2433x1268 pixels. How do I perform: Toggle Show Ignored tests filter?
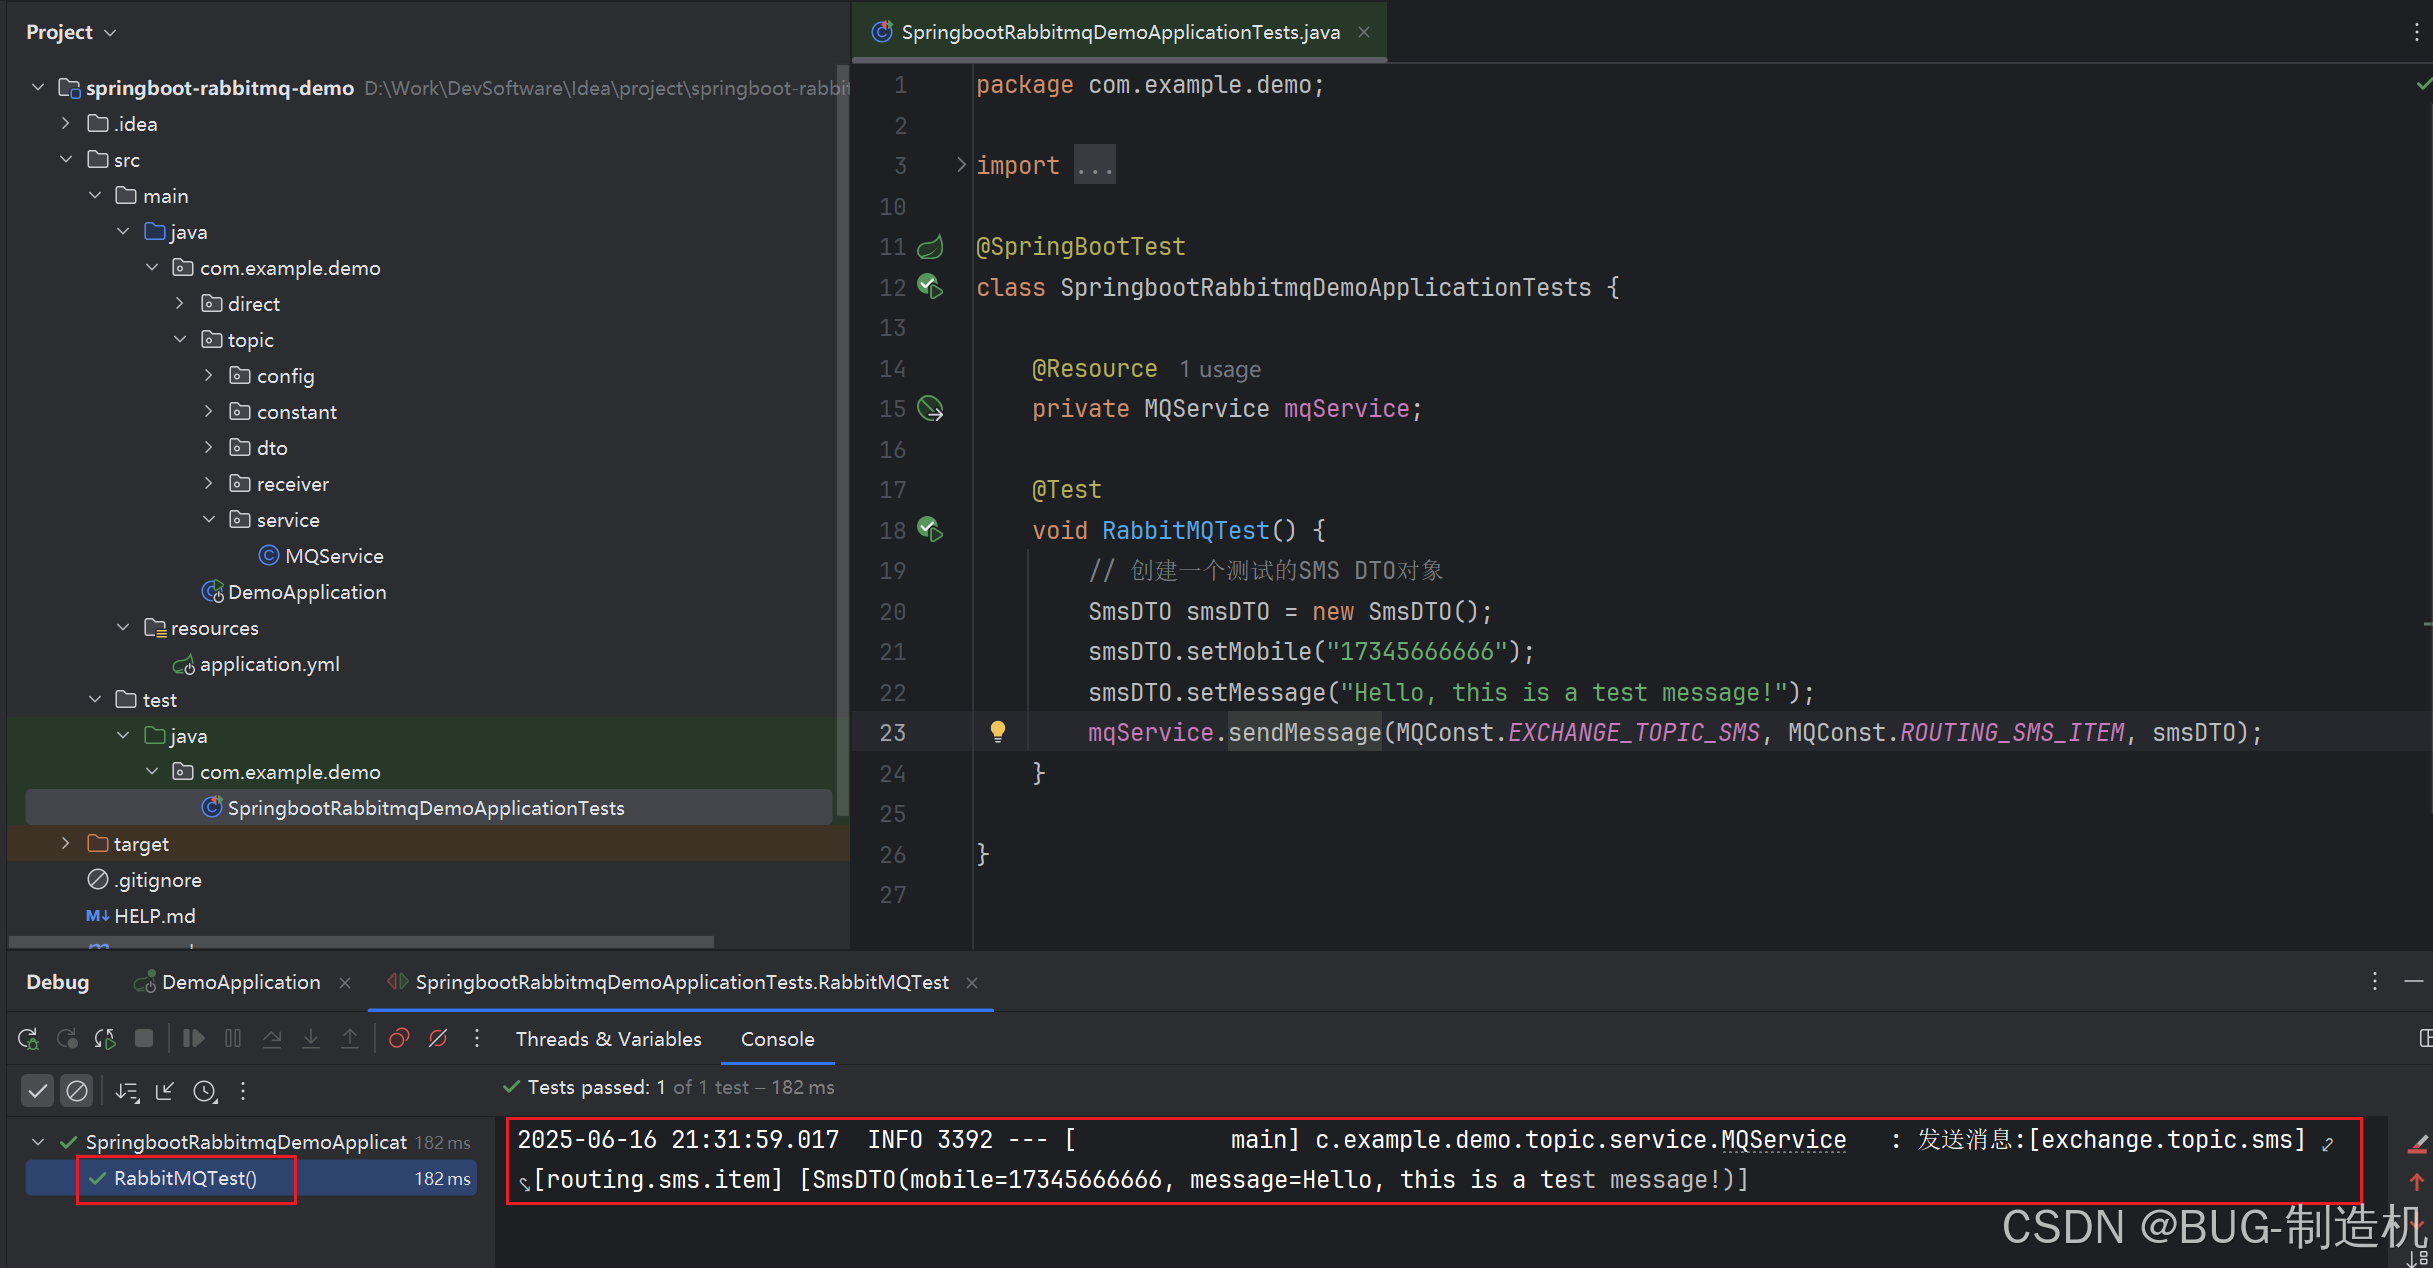tap(77, 1091)
